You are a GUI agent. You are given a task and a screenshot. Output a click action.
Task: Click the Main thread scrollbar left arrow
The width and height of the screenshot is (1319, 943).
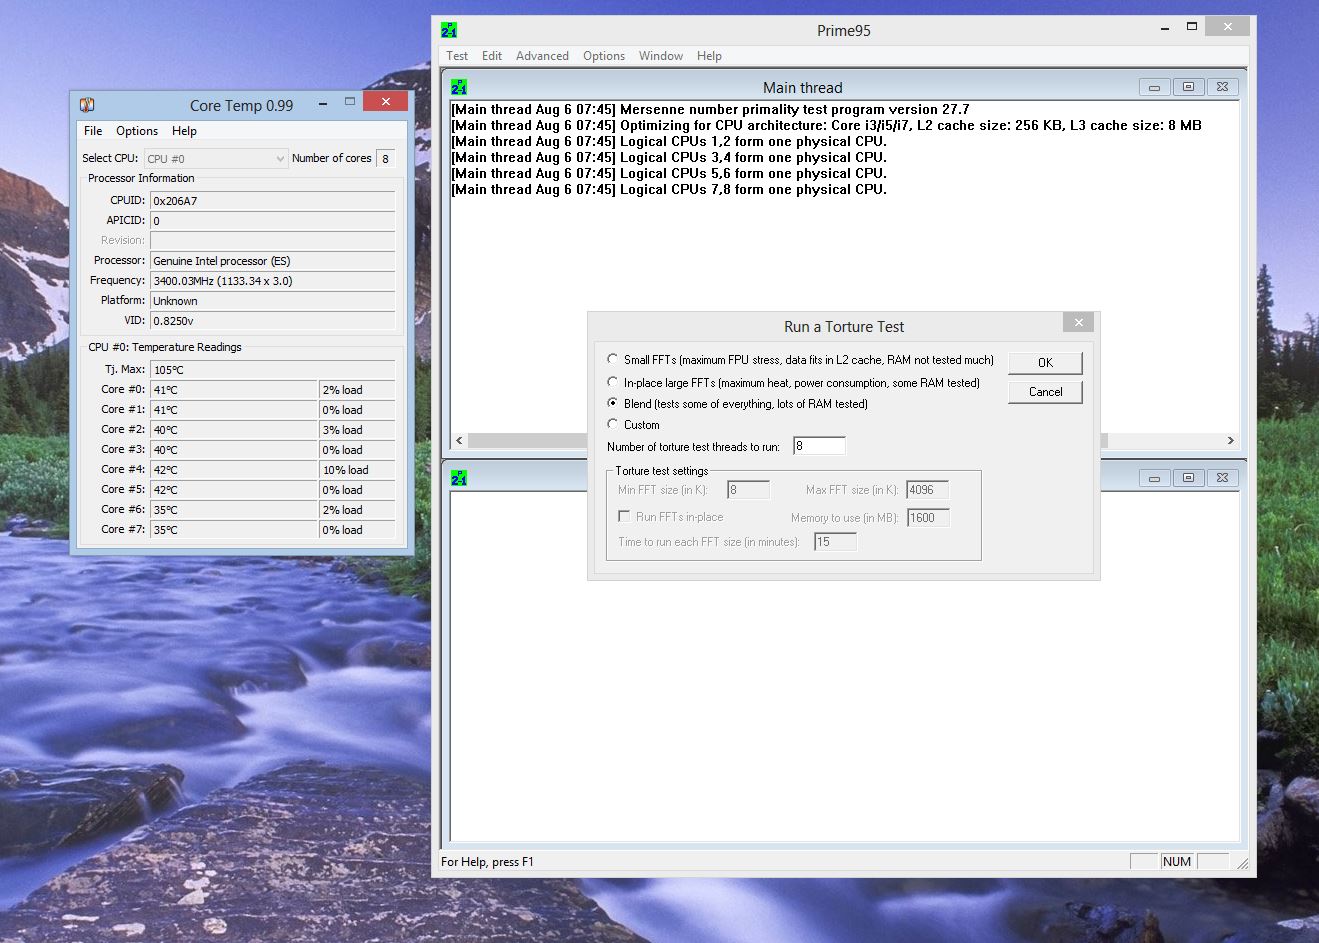click(459, 441)
